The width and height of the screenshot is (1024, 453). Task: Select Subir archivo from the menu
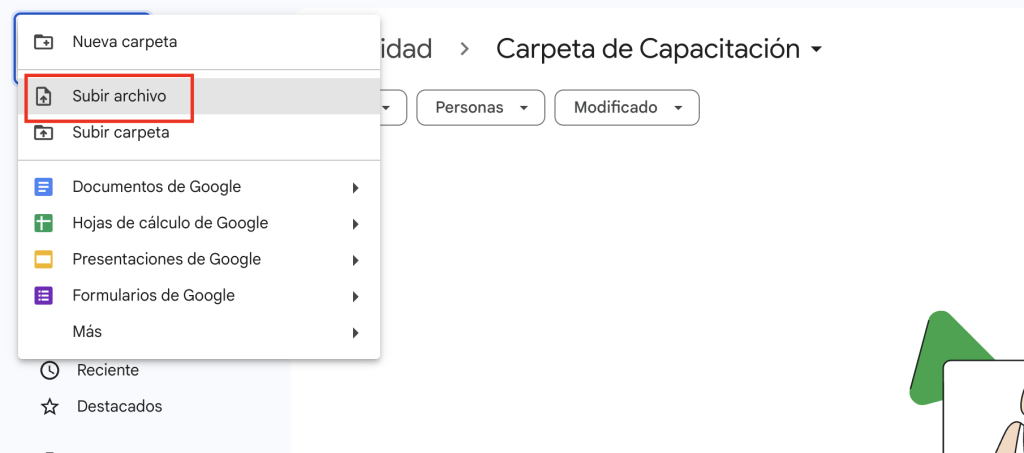119,97
